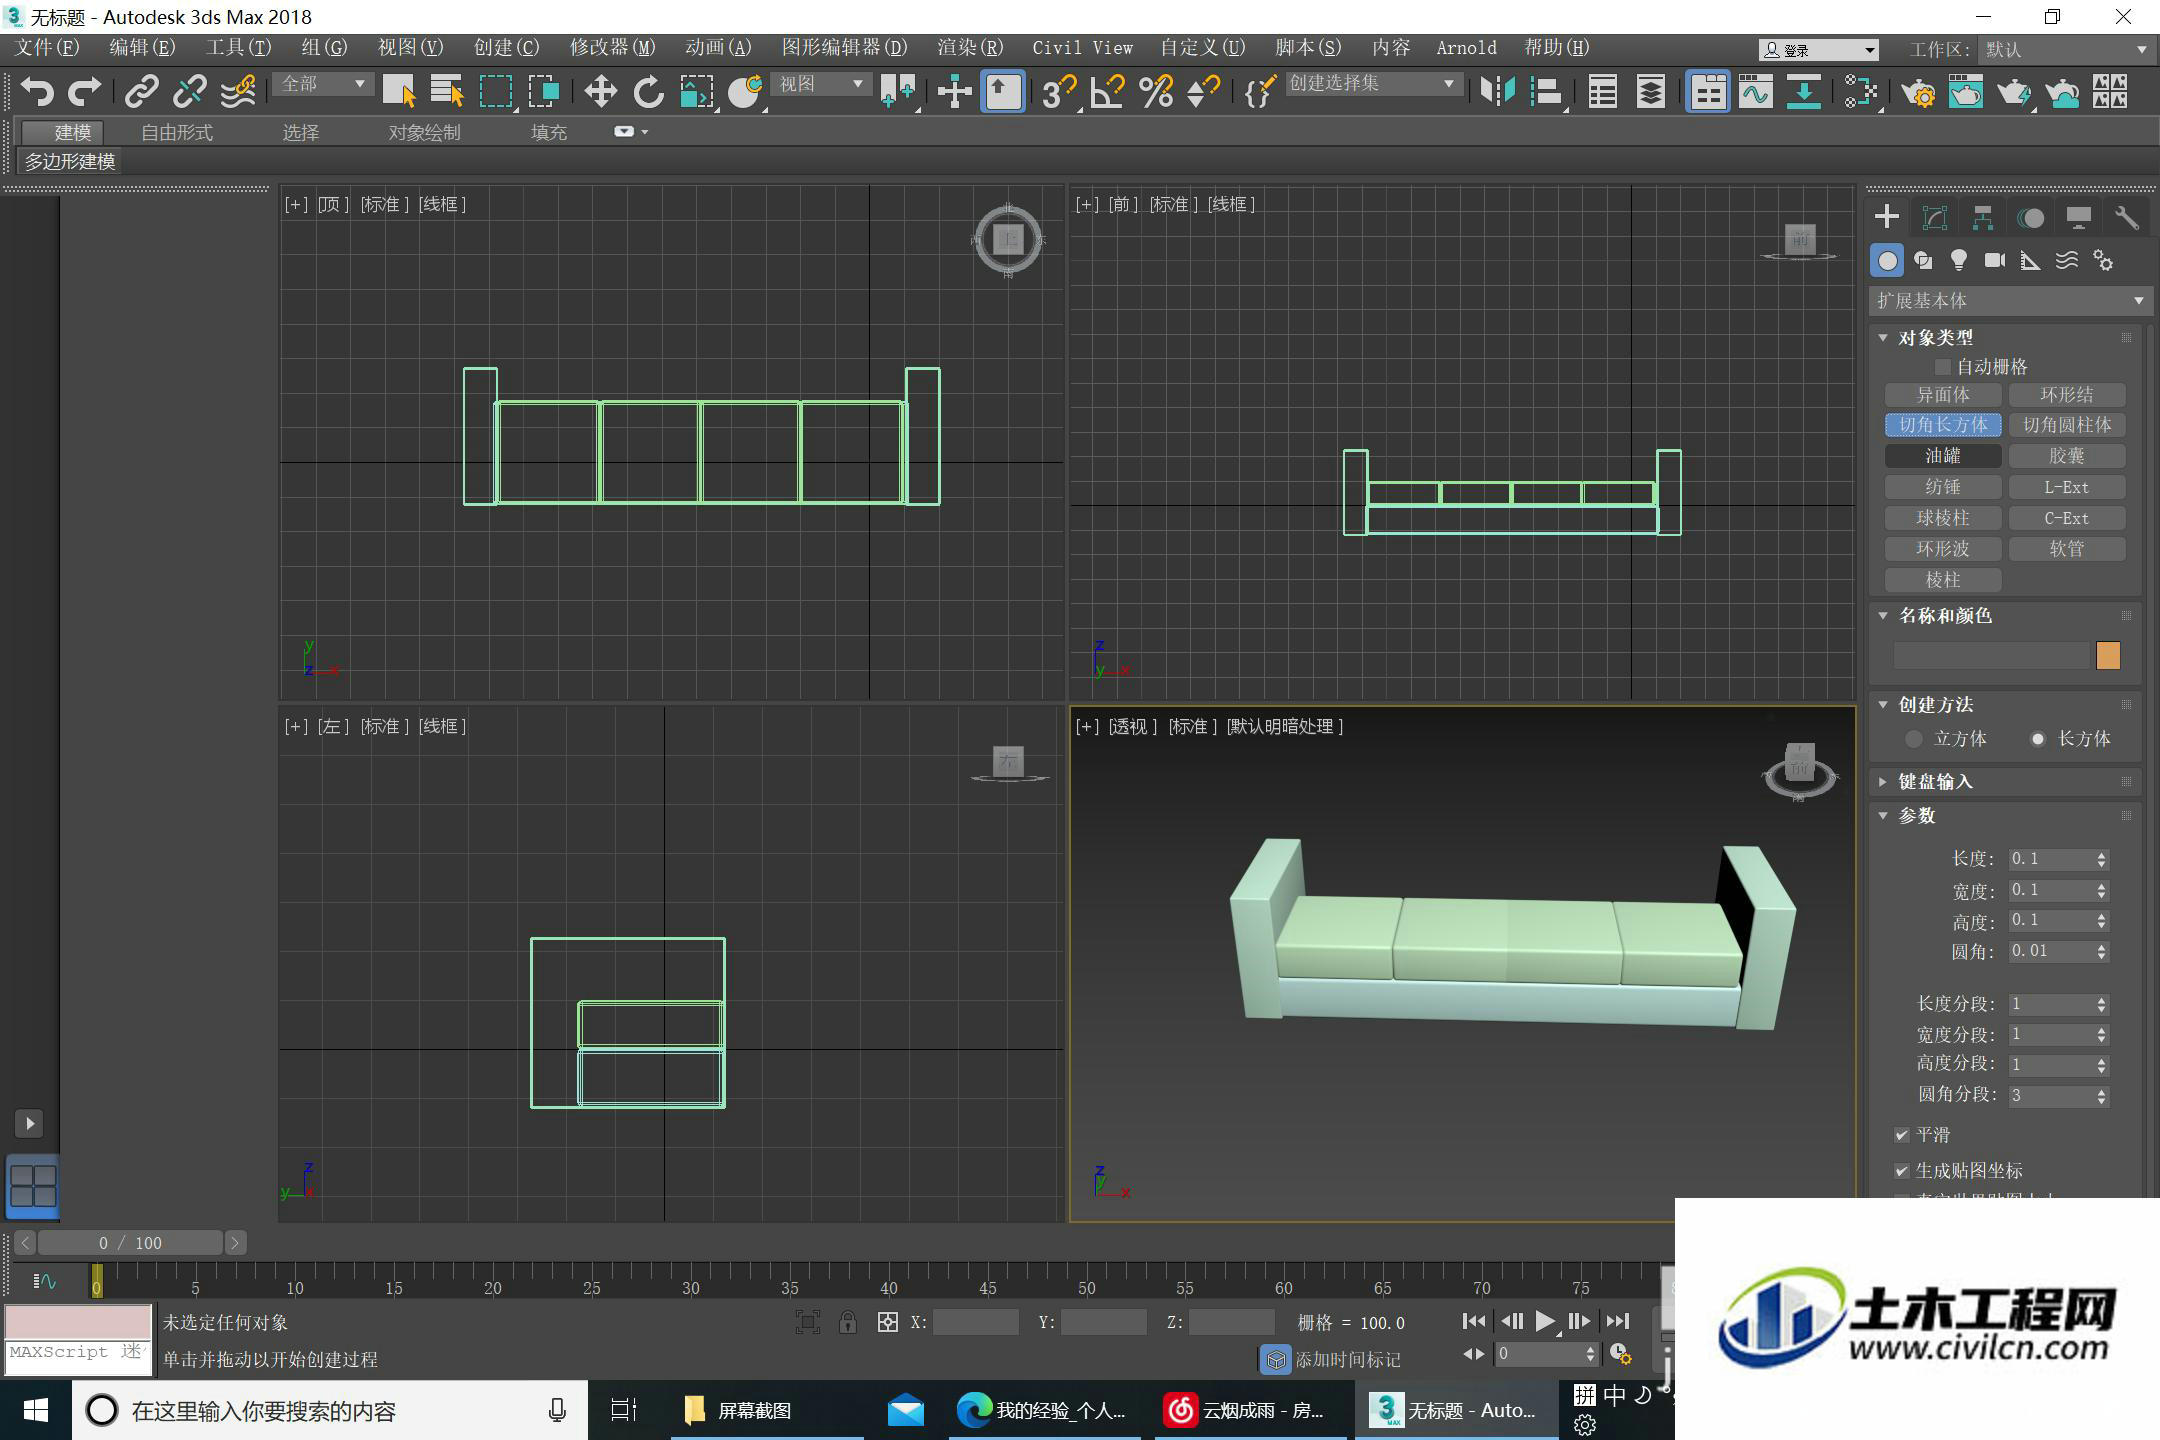The height and width of the screenshot is (1440, 2160).
Task: Open the 渲染(R) menu
Action: click(969, 47)
